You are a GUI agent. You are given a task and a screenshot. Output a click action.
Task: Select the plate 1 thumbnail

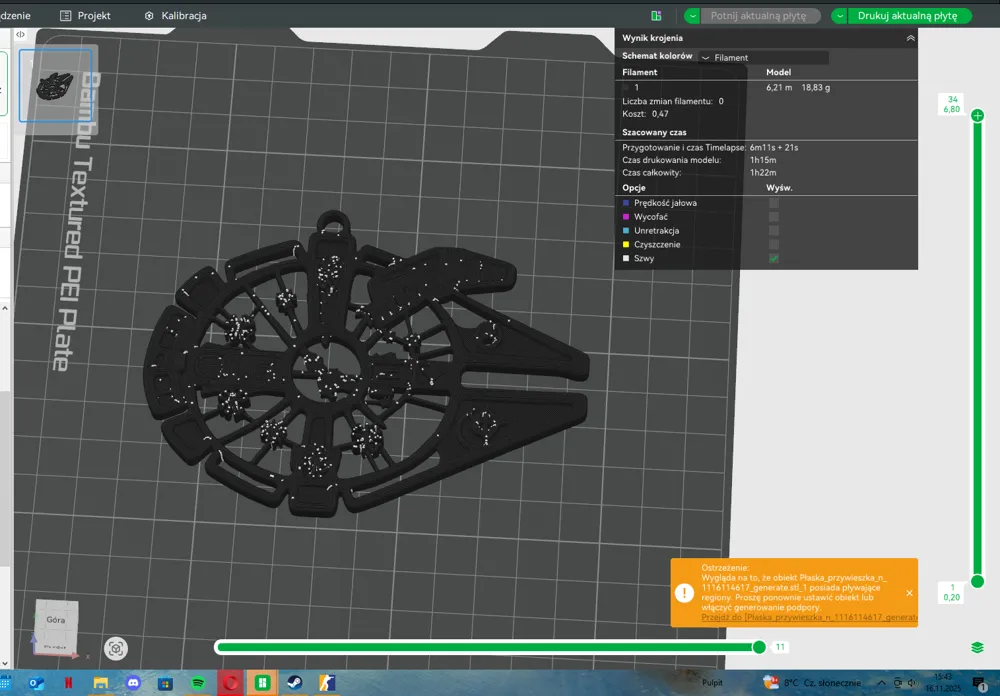click(55, 85)
